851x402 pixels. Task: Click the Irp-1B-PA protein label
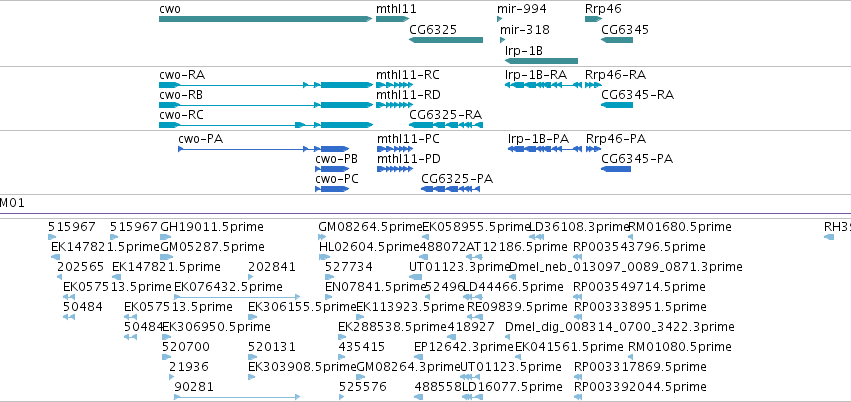[x=538, y=139]
